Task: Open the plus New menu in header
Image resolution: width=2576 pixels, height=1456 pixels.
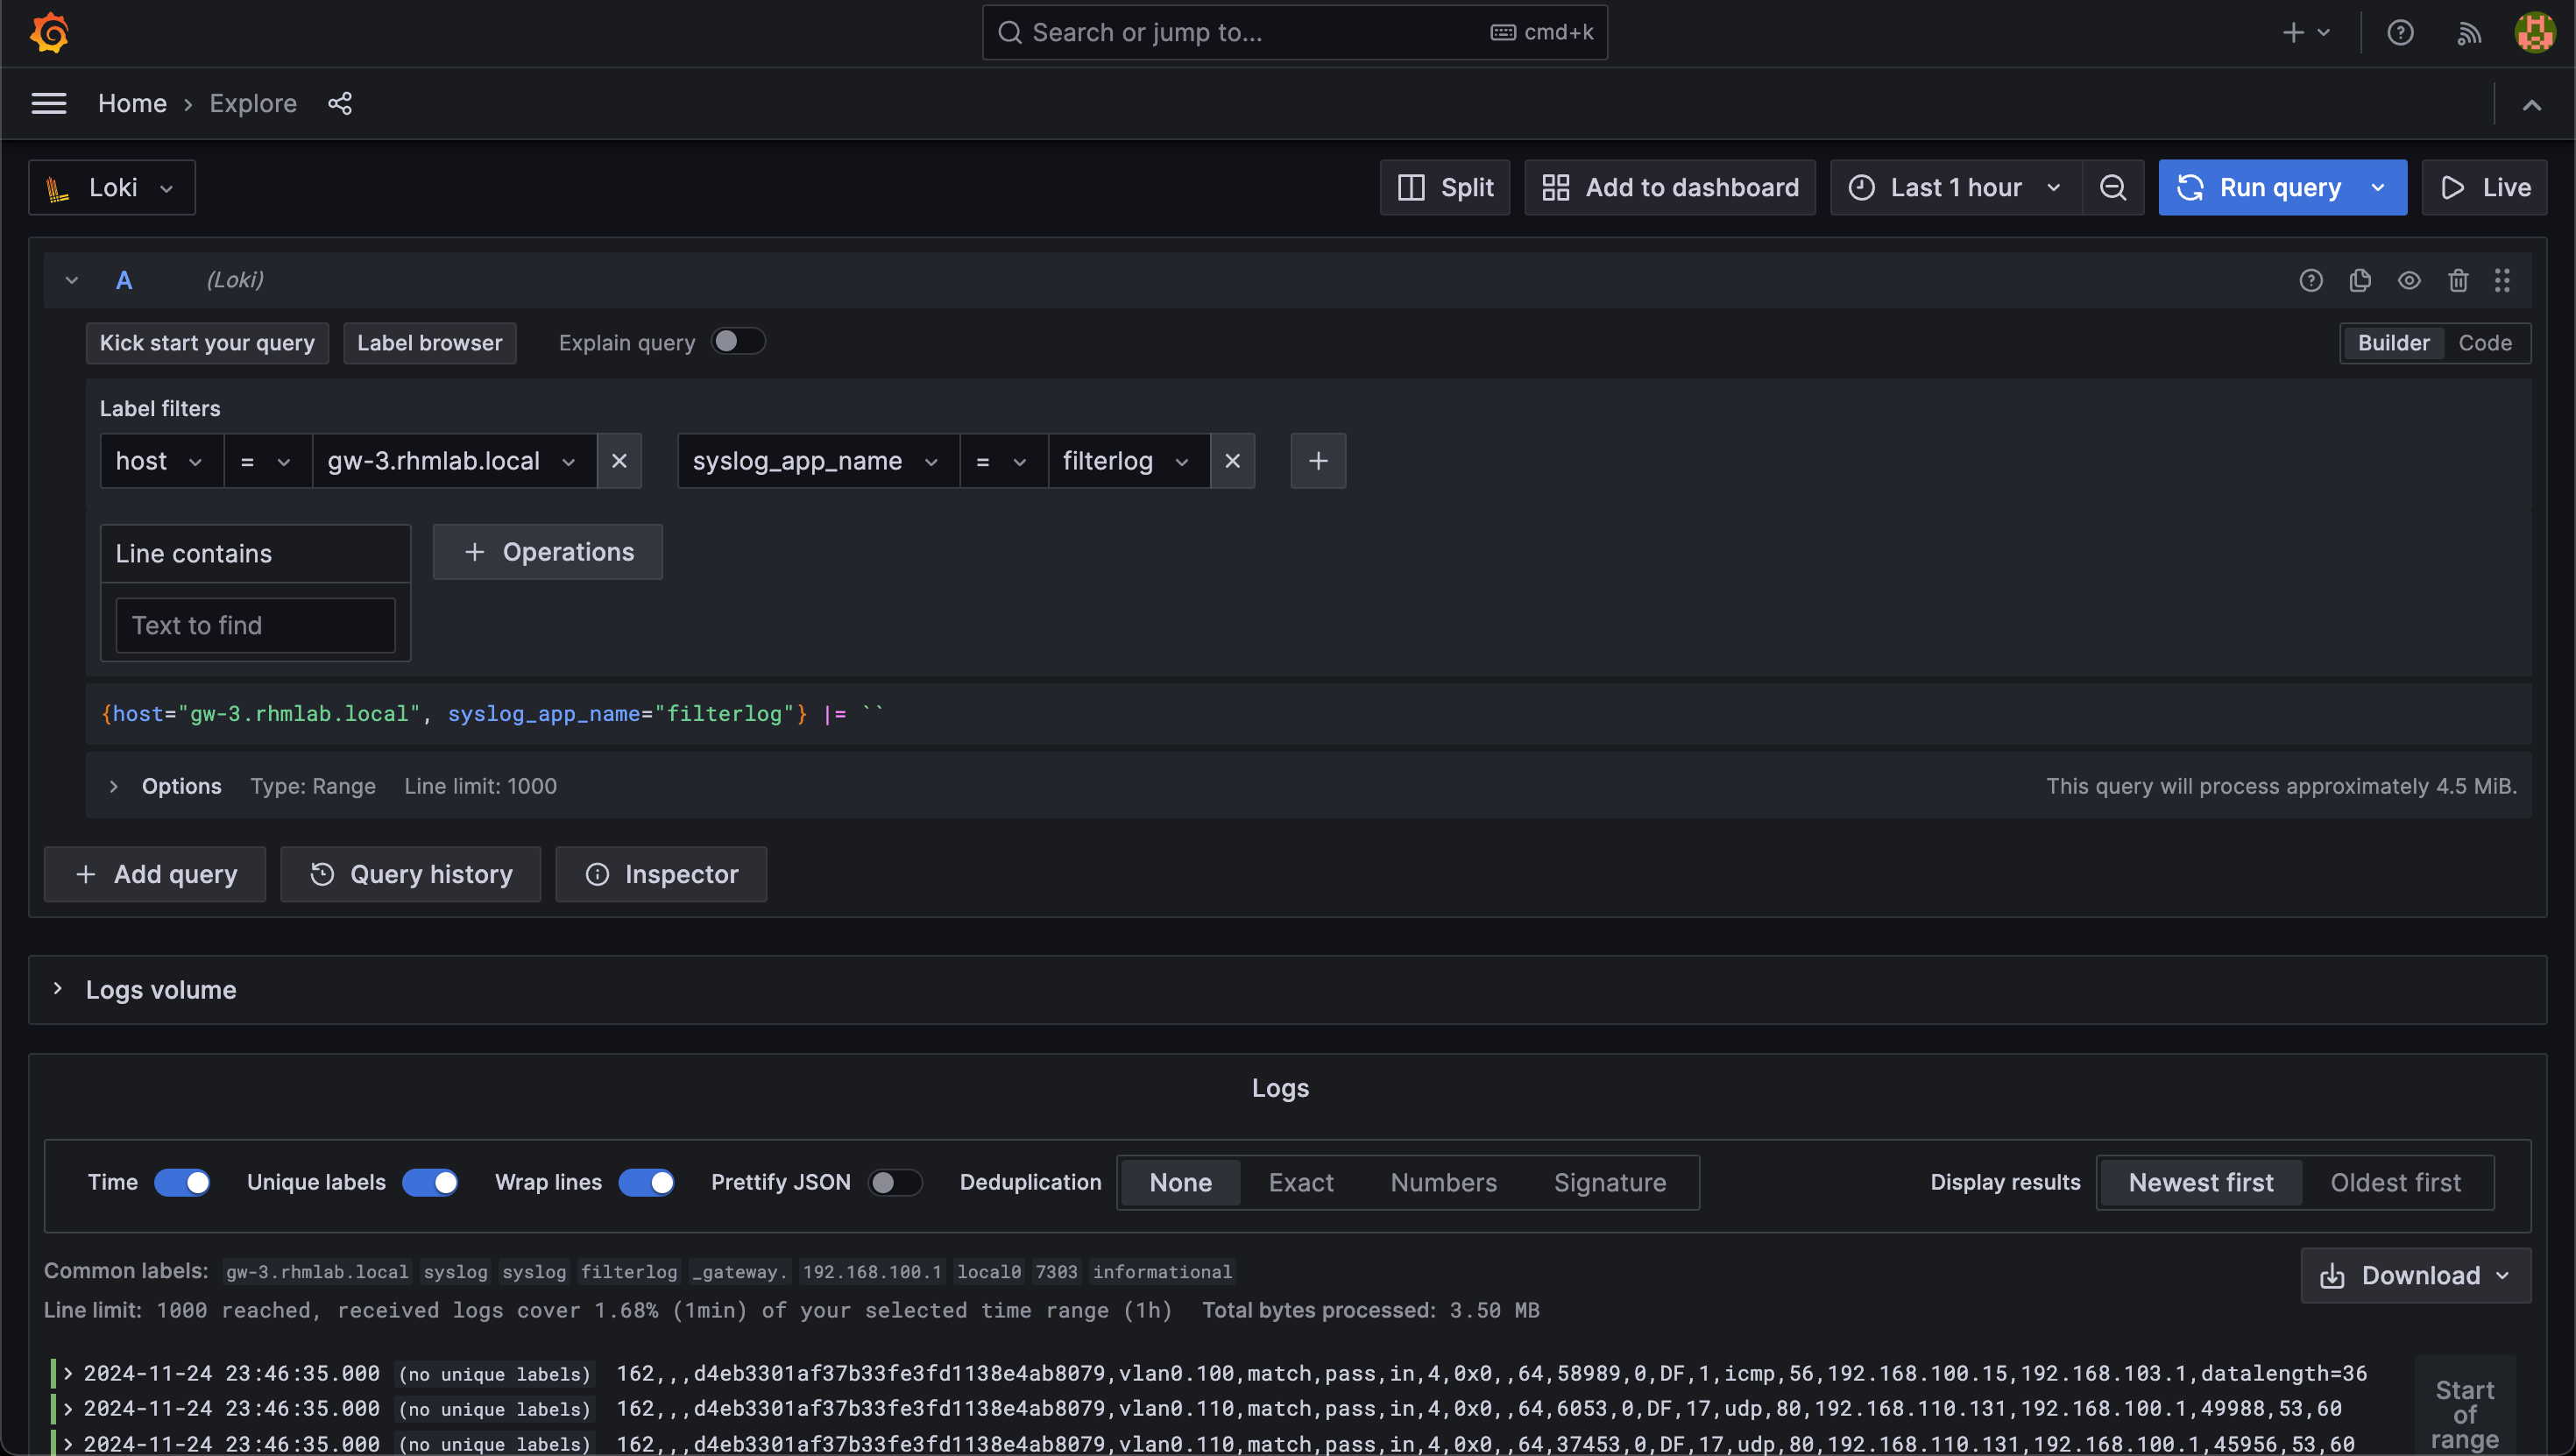Action: point(2306,33)
